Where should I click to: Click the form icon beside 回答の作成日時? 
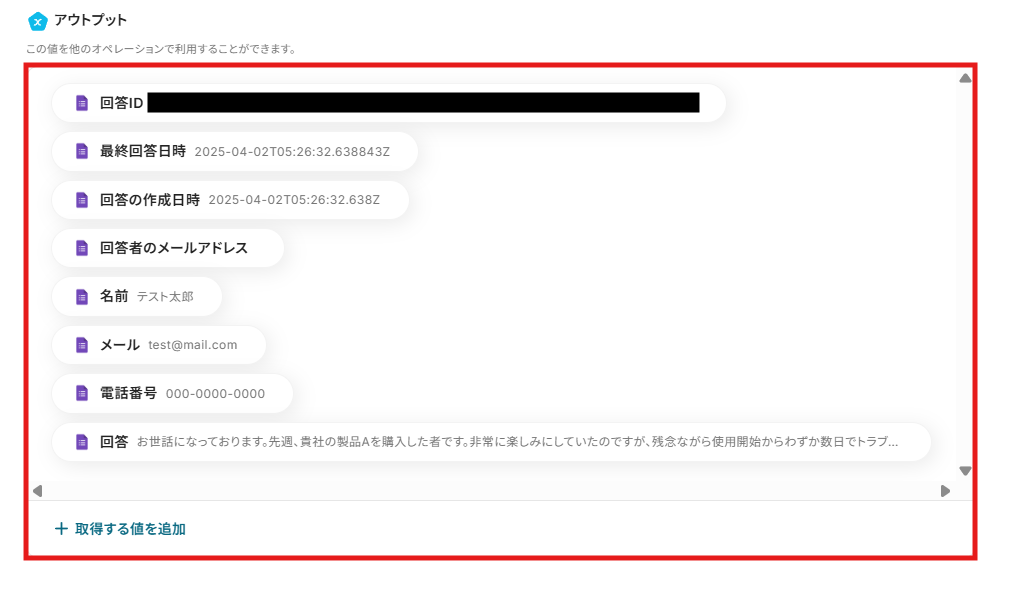(82, 200)
